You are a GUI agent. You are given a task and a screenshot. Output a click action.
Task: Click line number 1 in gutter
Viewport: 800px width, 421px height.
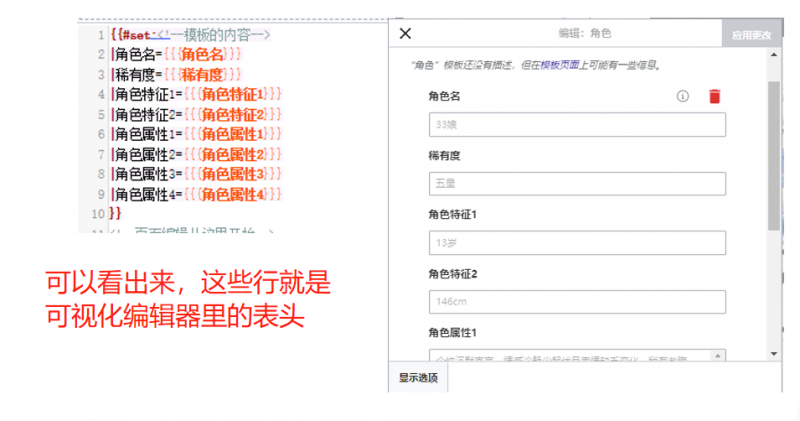[x=101, y=35]
